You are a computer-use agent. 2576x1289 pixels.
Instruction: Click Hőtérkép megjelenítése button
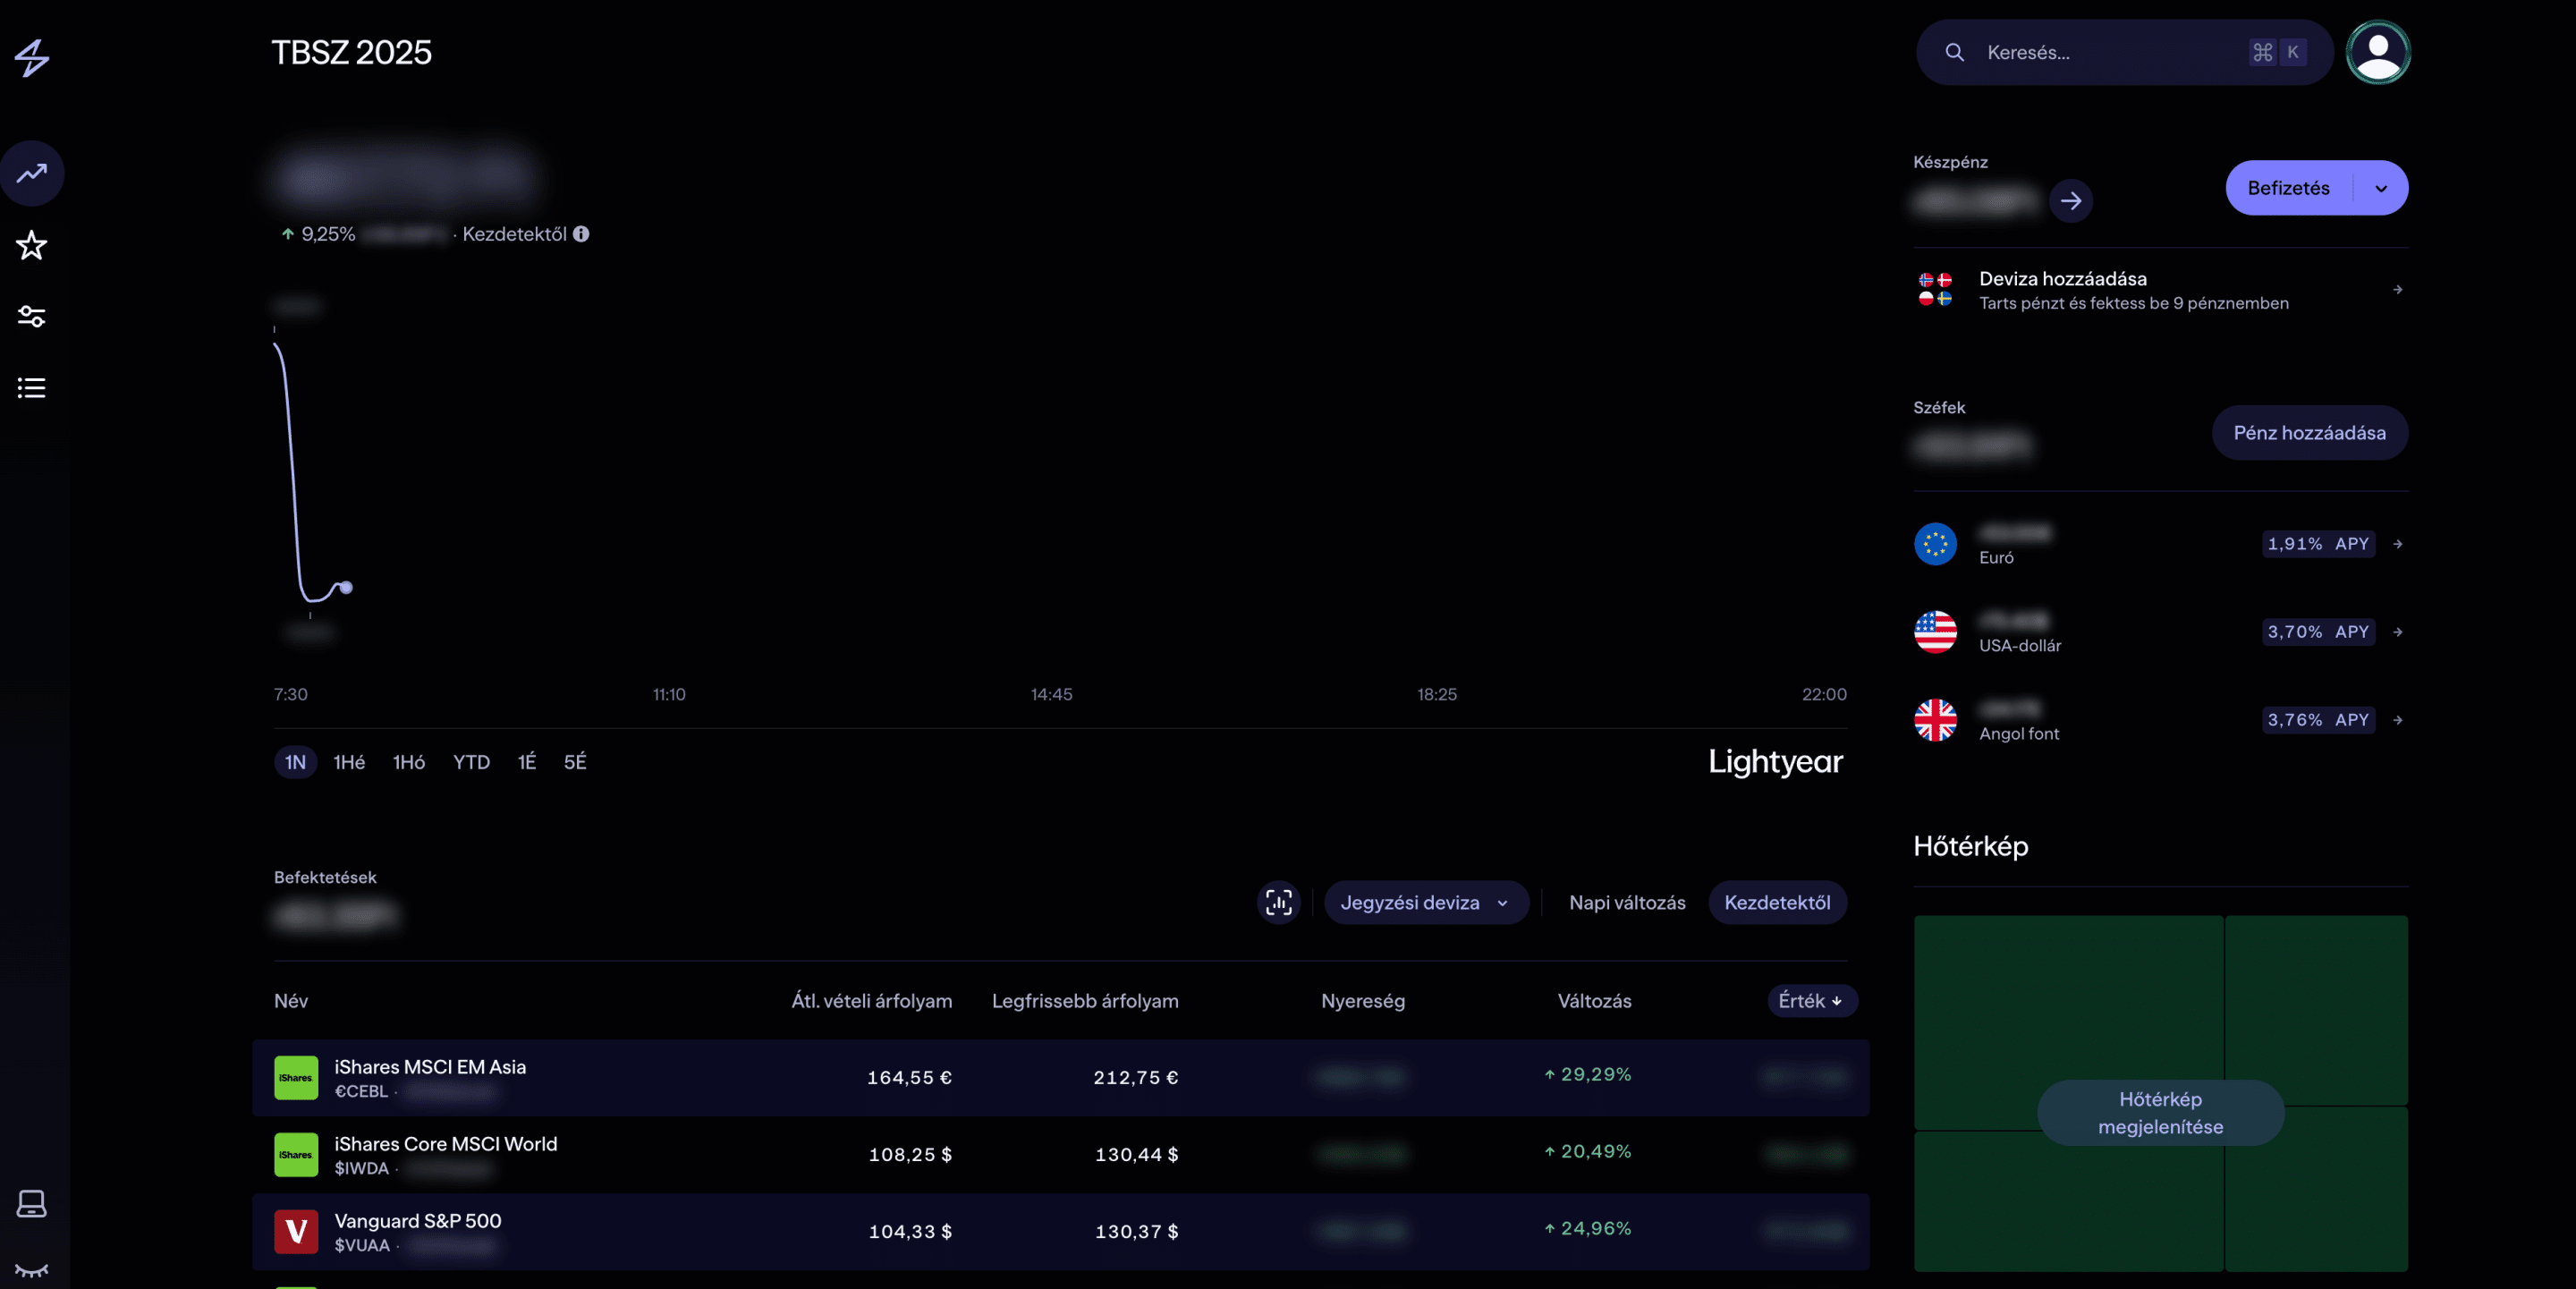pyautogui.click(x=2159, y=1112)
